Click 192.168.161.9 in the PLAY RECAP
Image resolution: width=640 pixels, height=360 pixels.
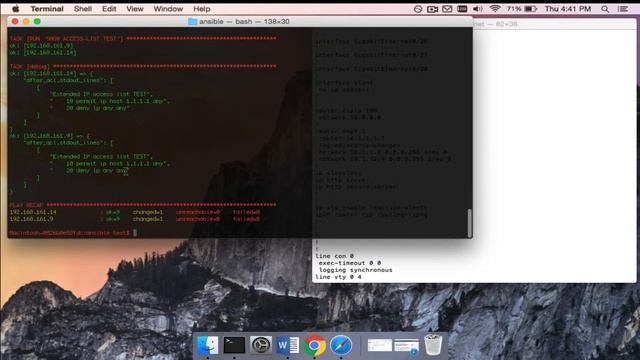click(31, 219)
